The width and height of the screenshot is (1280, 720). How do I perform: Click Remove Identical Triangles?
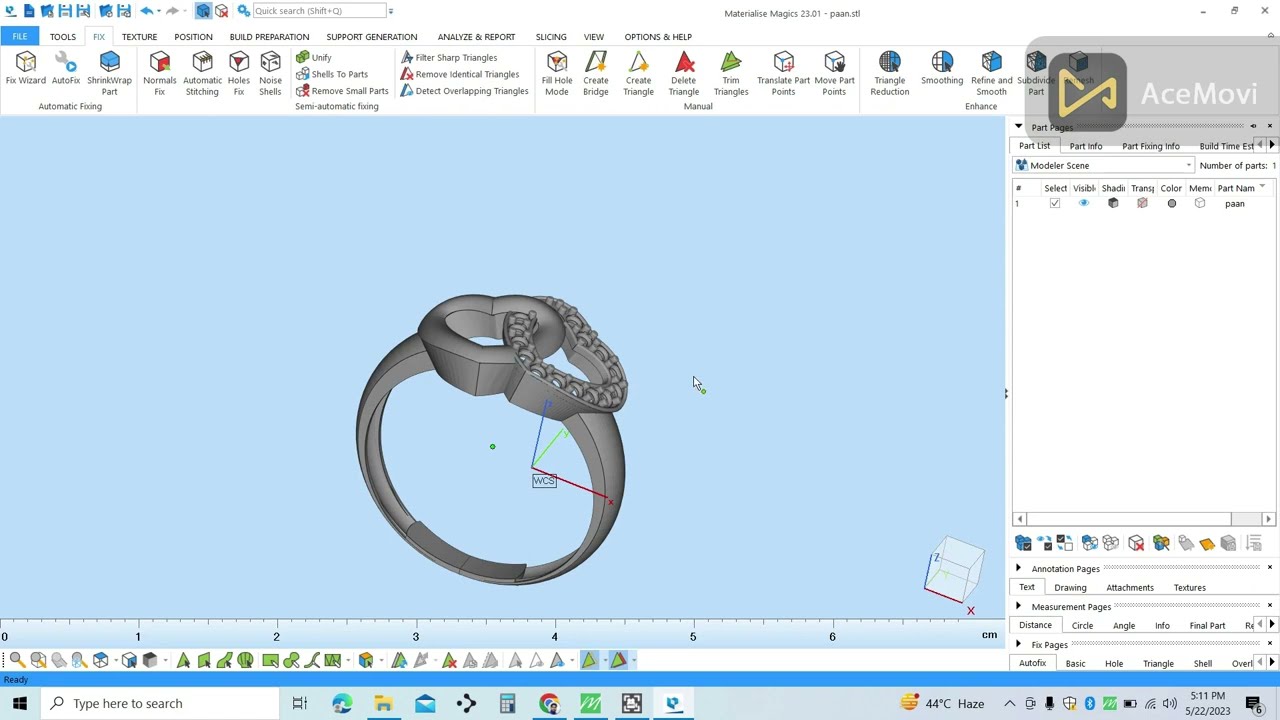pos(460,74)
